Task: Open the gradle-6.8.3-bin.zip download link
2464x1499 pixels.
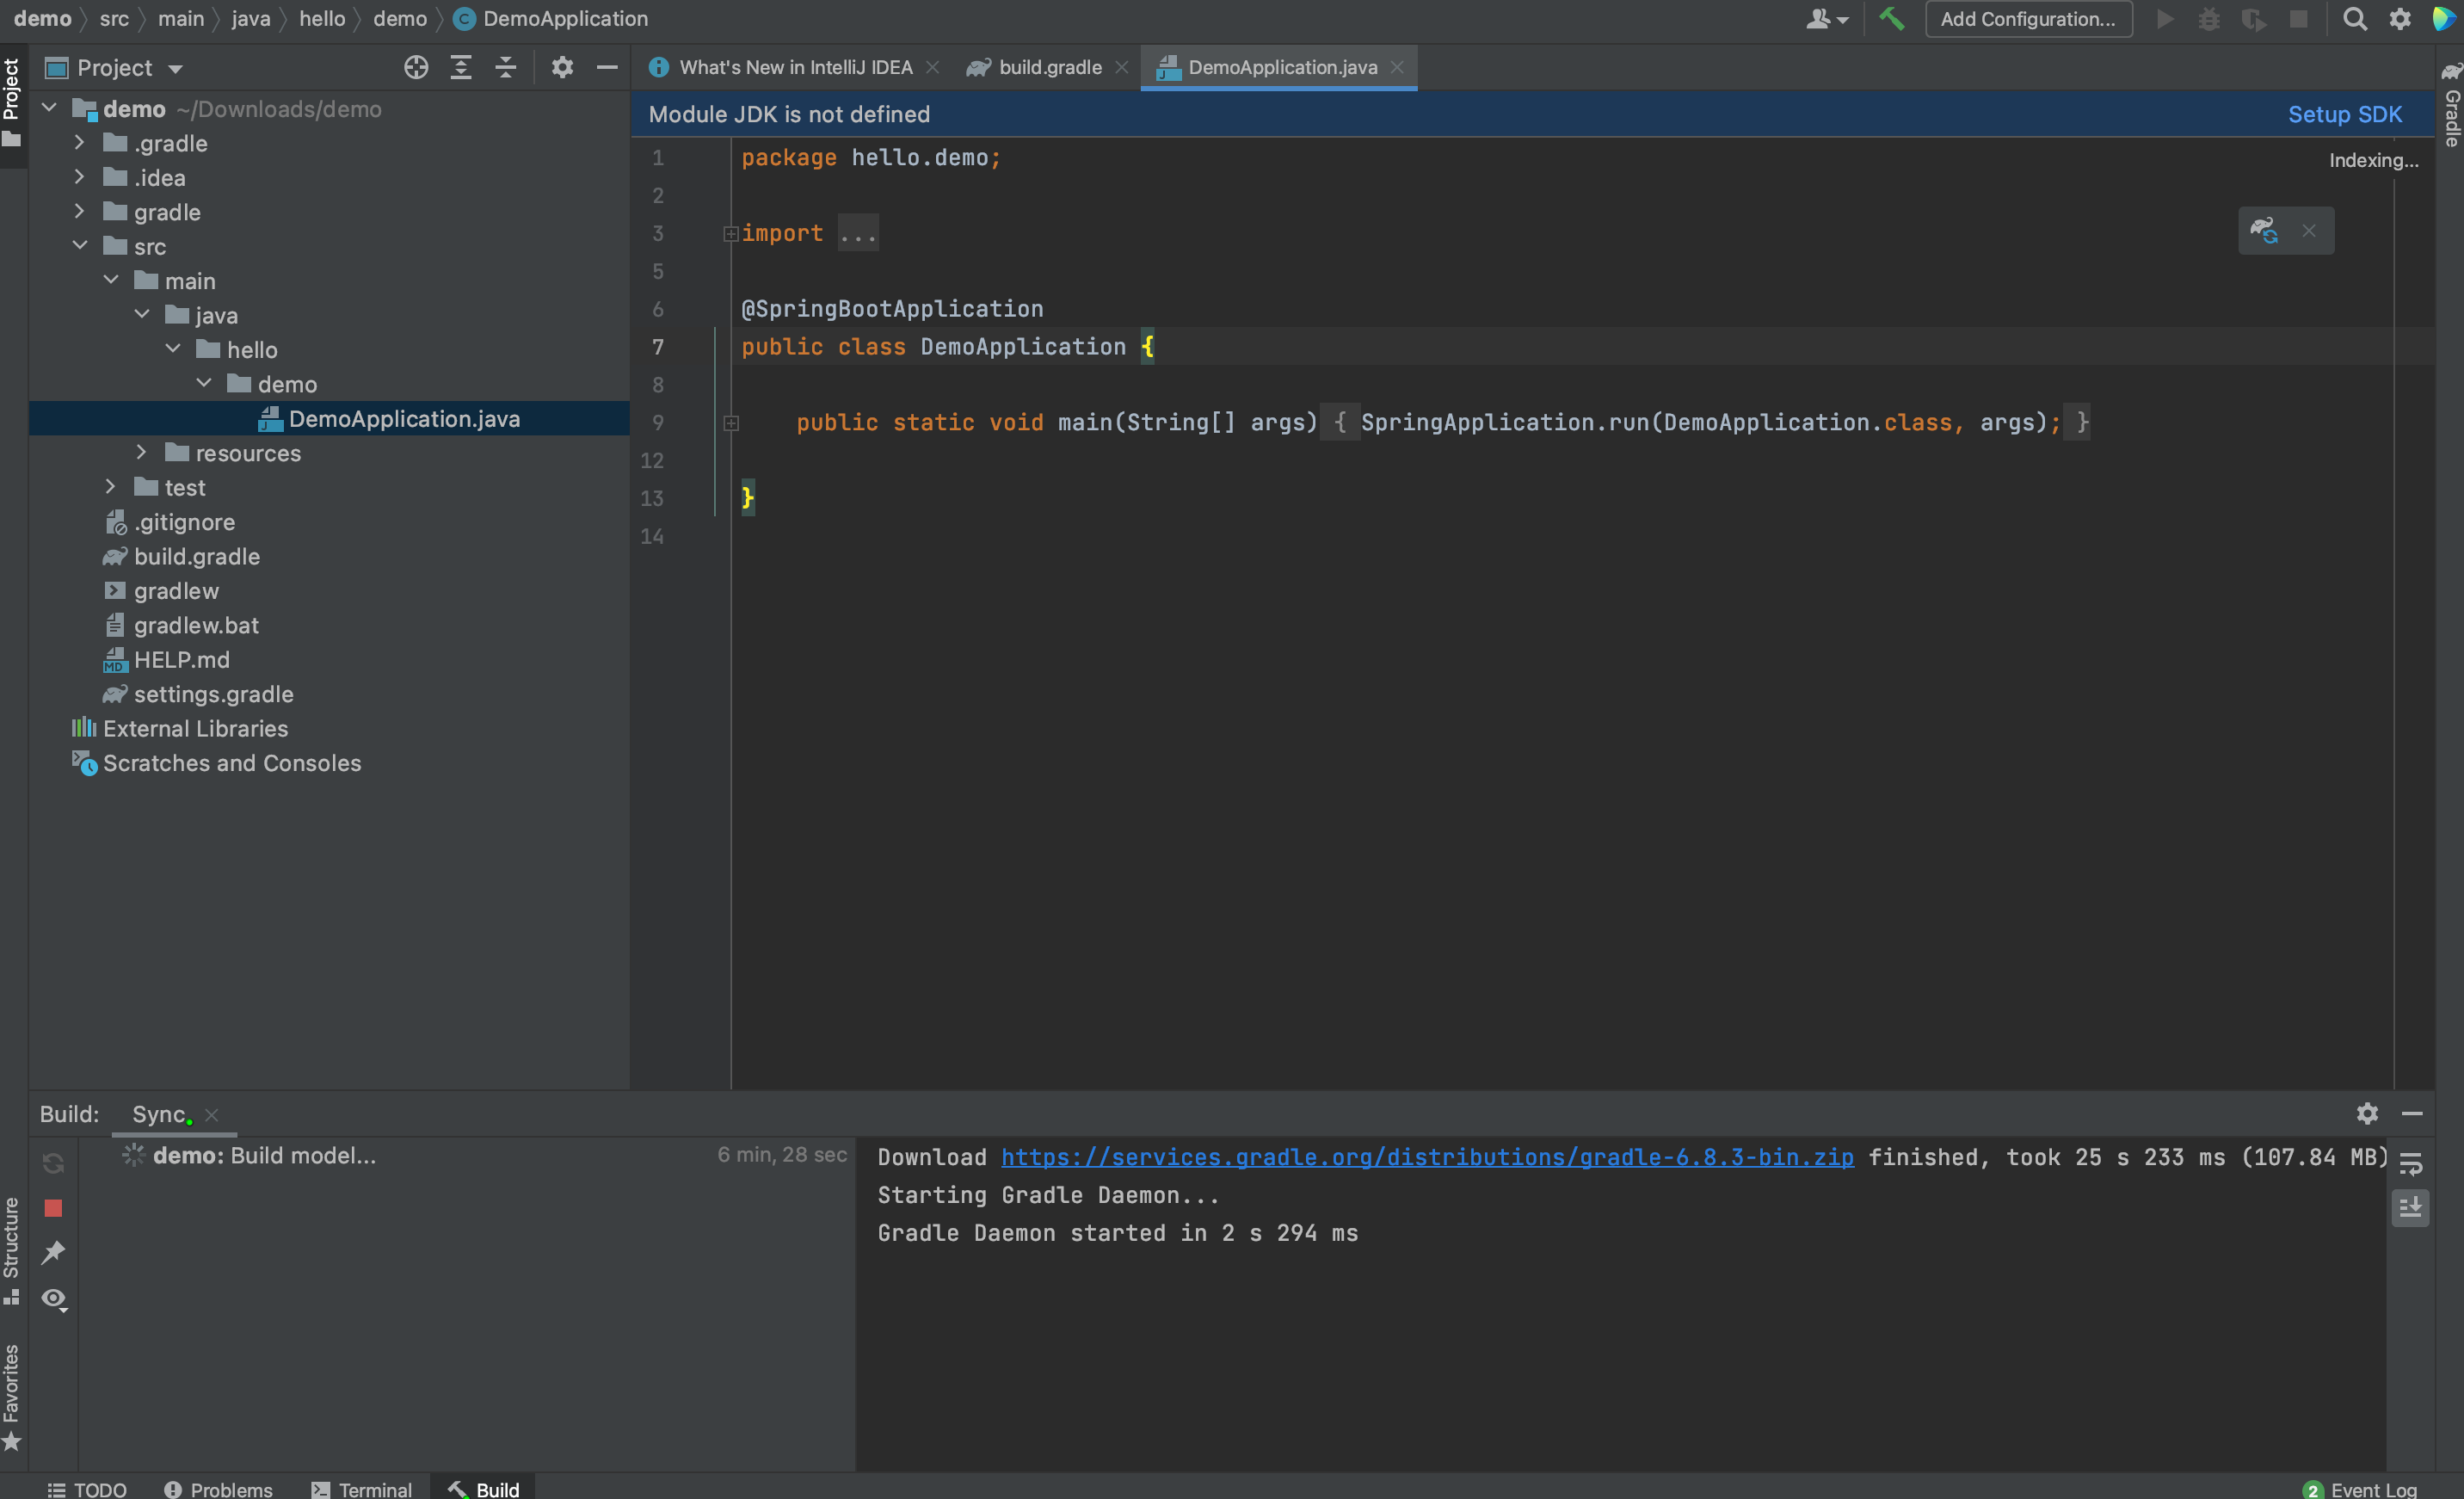Action: coord(1427,1157)
